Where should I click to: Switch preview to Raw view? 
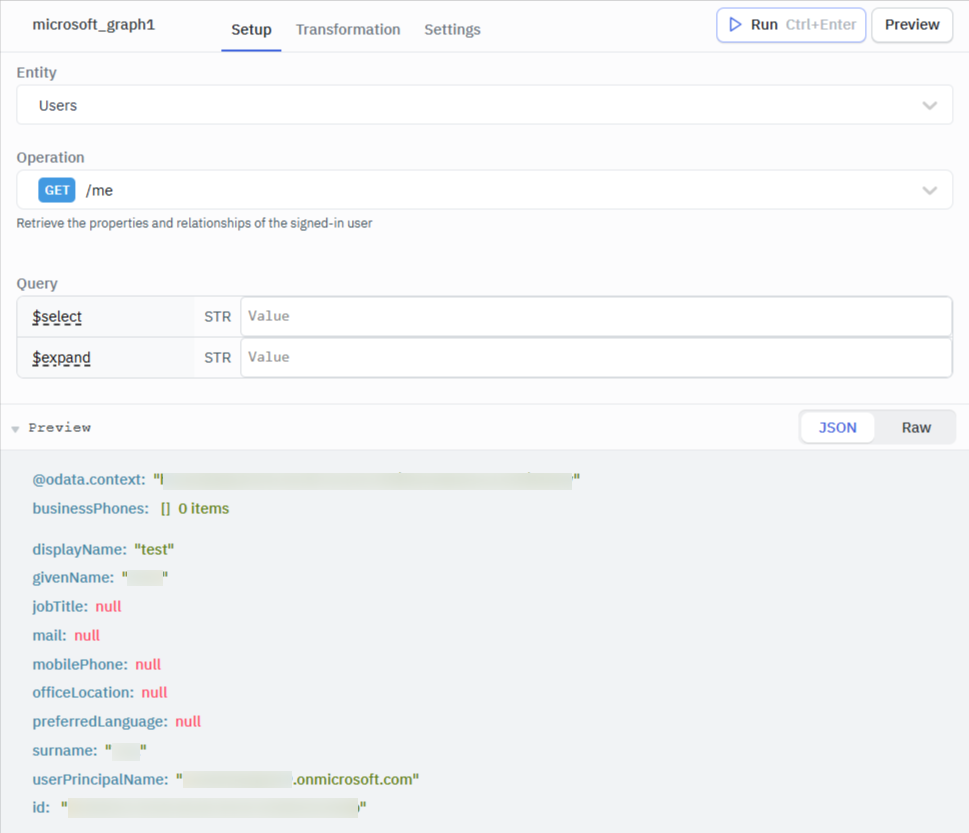pos(916,428)
